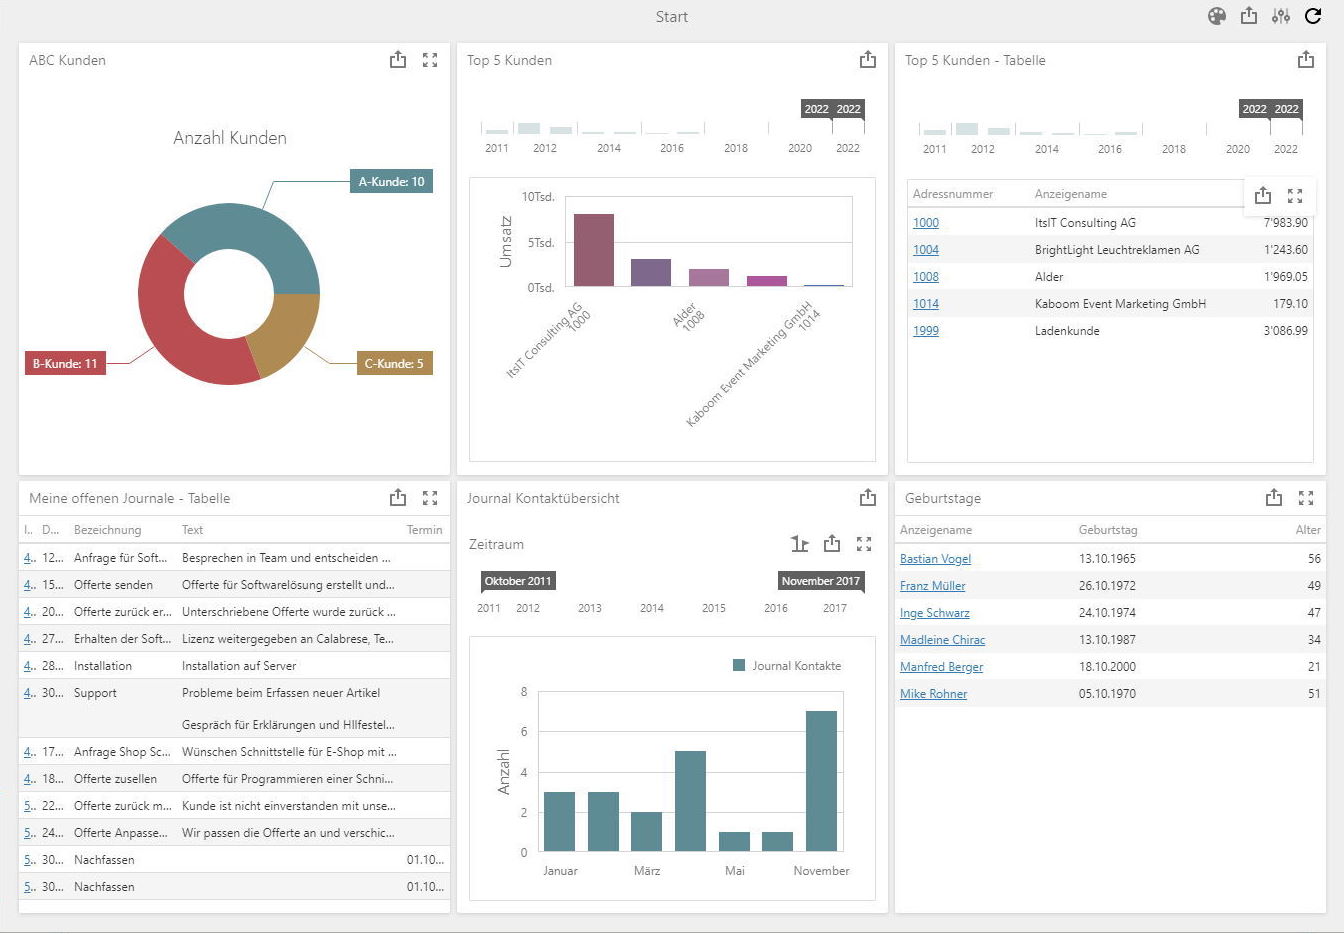This screenshot has height=934, width=1344.
Task: Export the Top 5 Kunden - Tabelle widget
Action: pyautogui.click(x=1306, y=60)
